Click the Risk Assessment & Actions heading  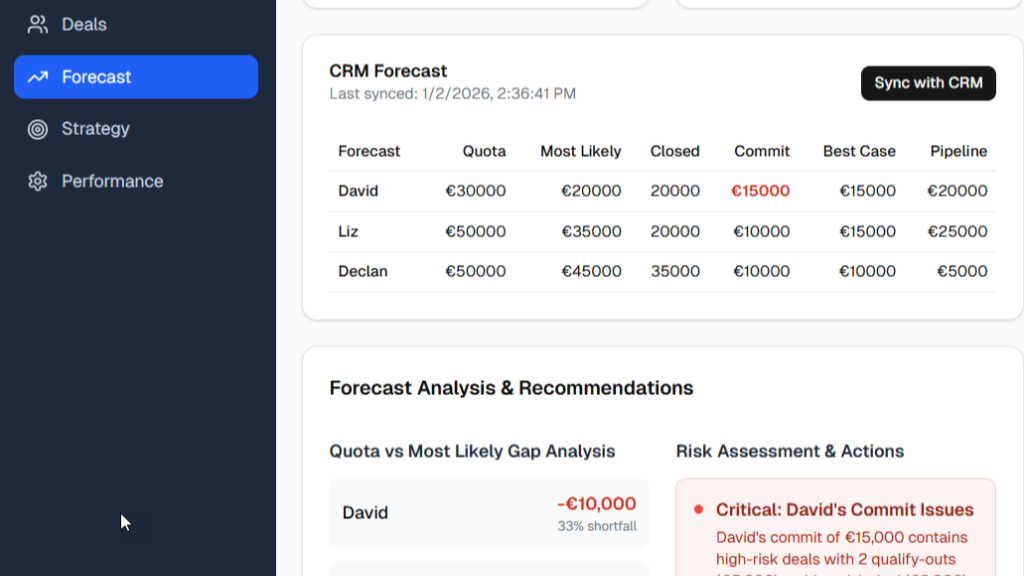(789, 451)
